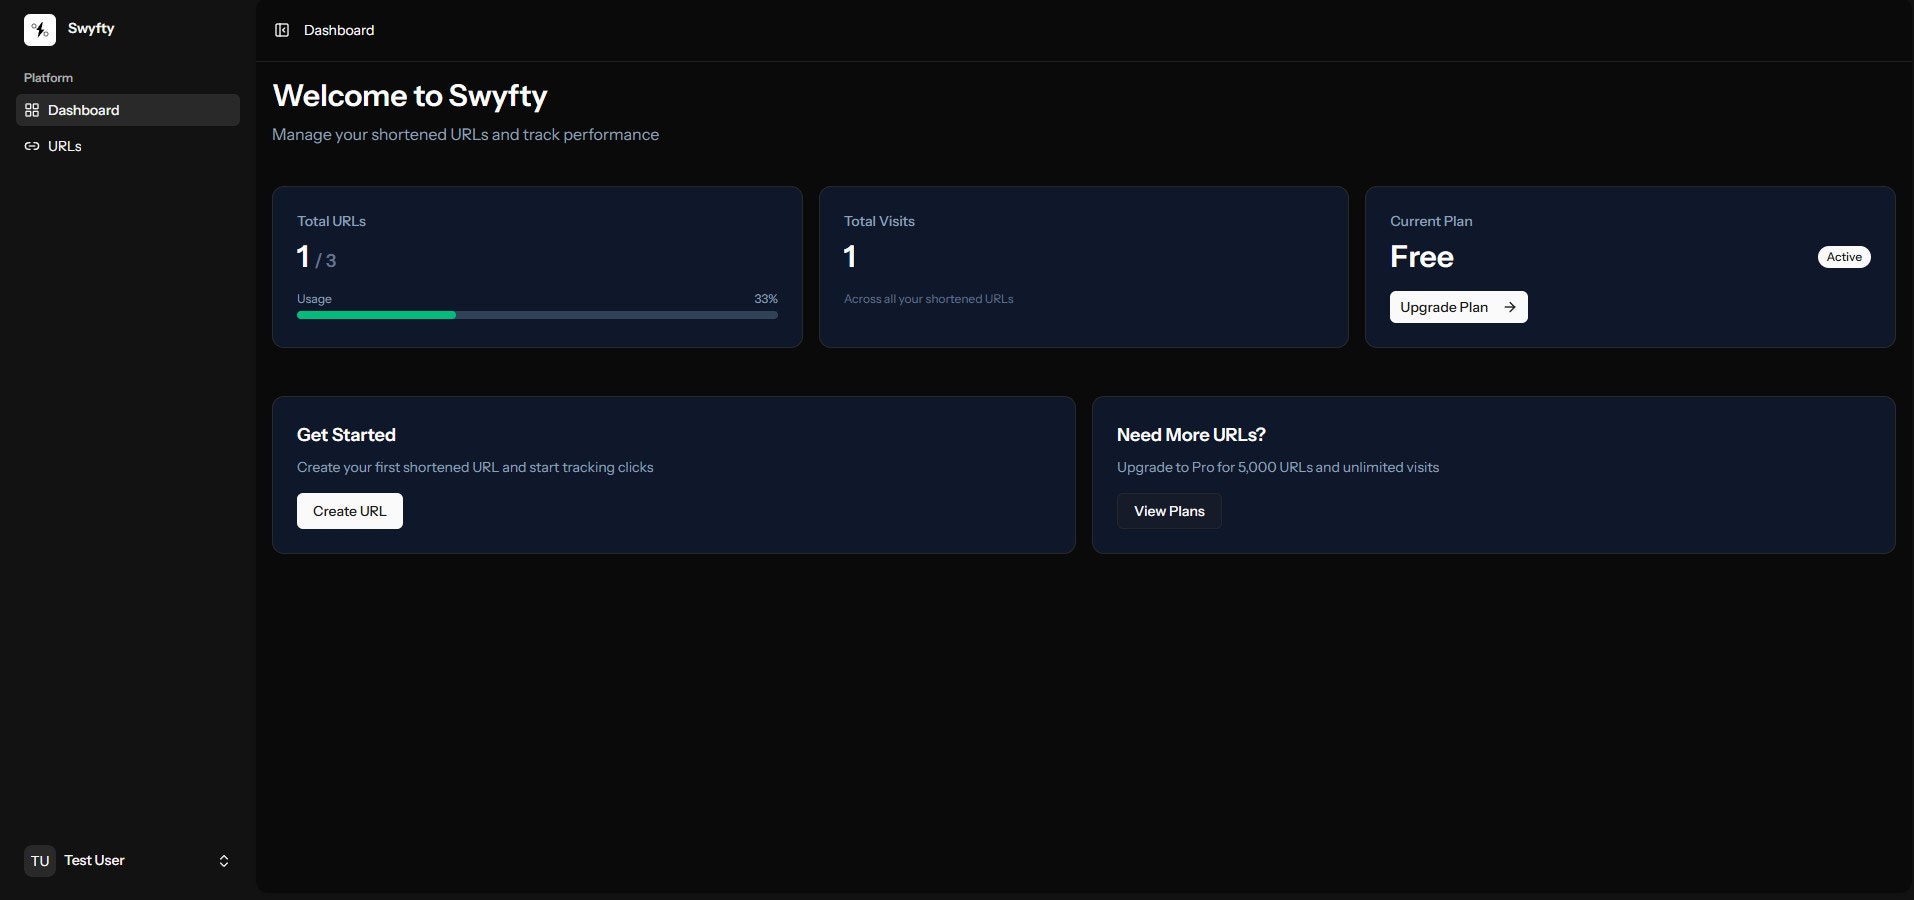
Task: Navigate to the URLs page in the sidebar
Action: click(x=64, y=146)
